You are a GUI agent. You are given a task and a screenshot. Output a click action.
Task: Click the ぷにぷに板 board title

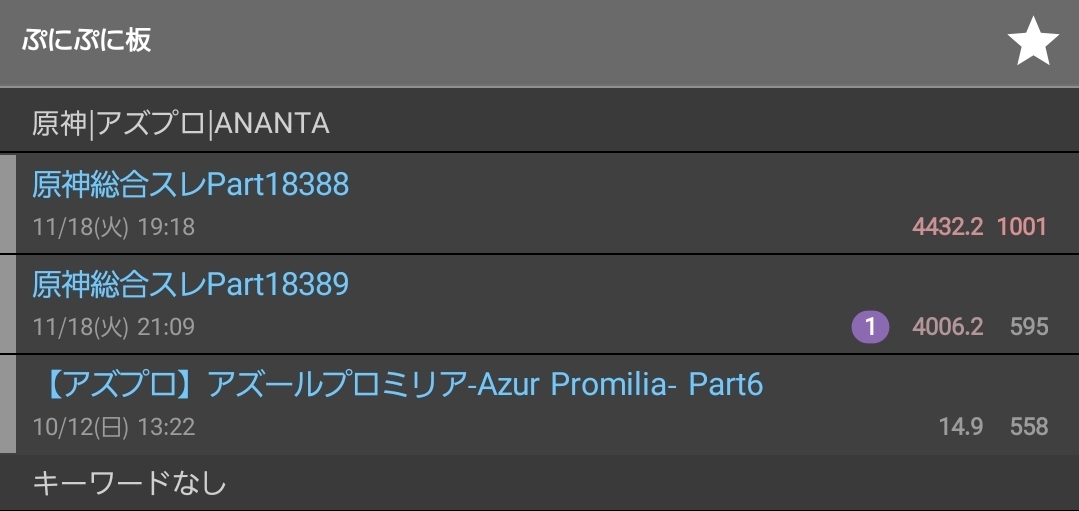[86, 41]
